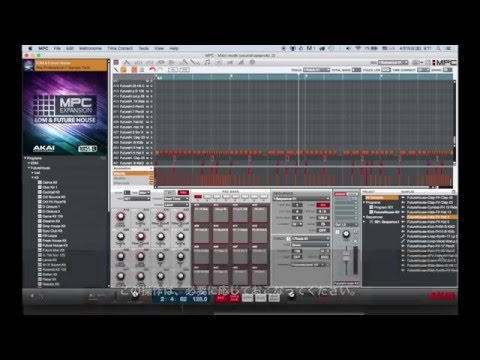Select pad bank A
The height and width of the screenshot is (360, 480).
pyautogui.click(x=198, y=197)
